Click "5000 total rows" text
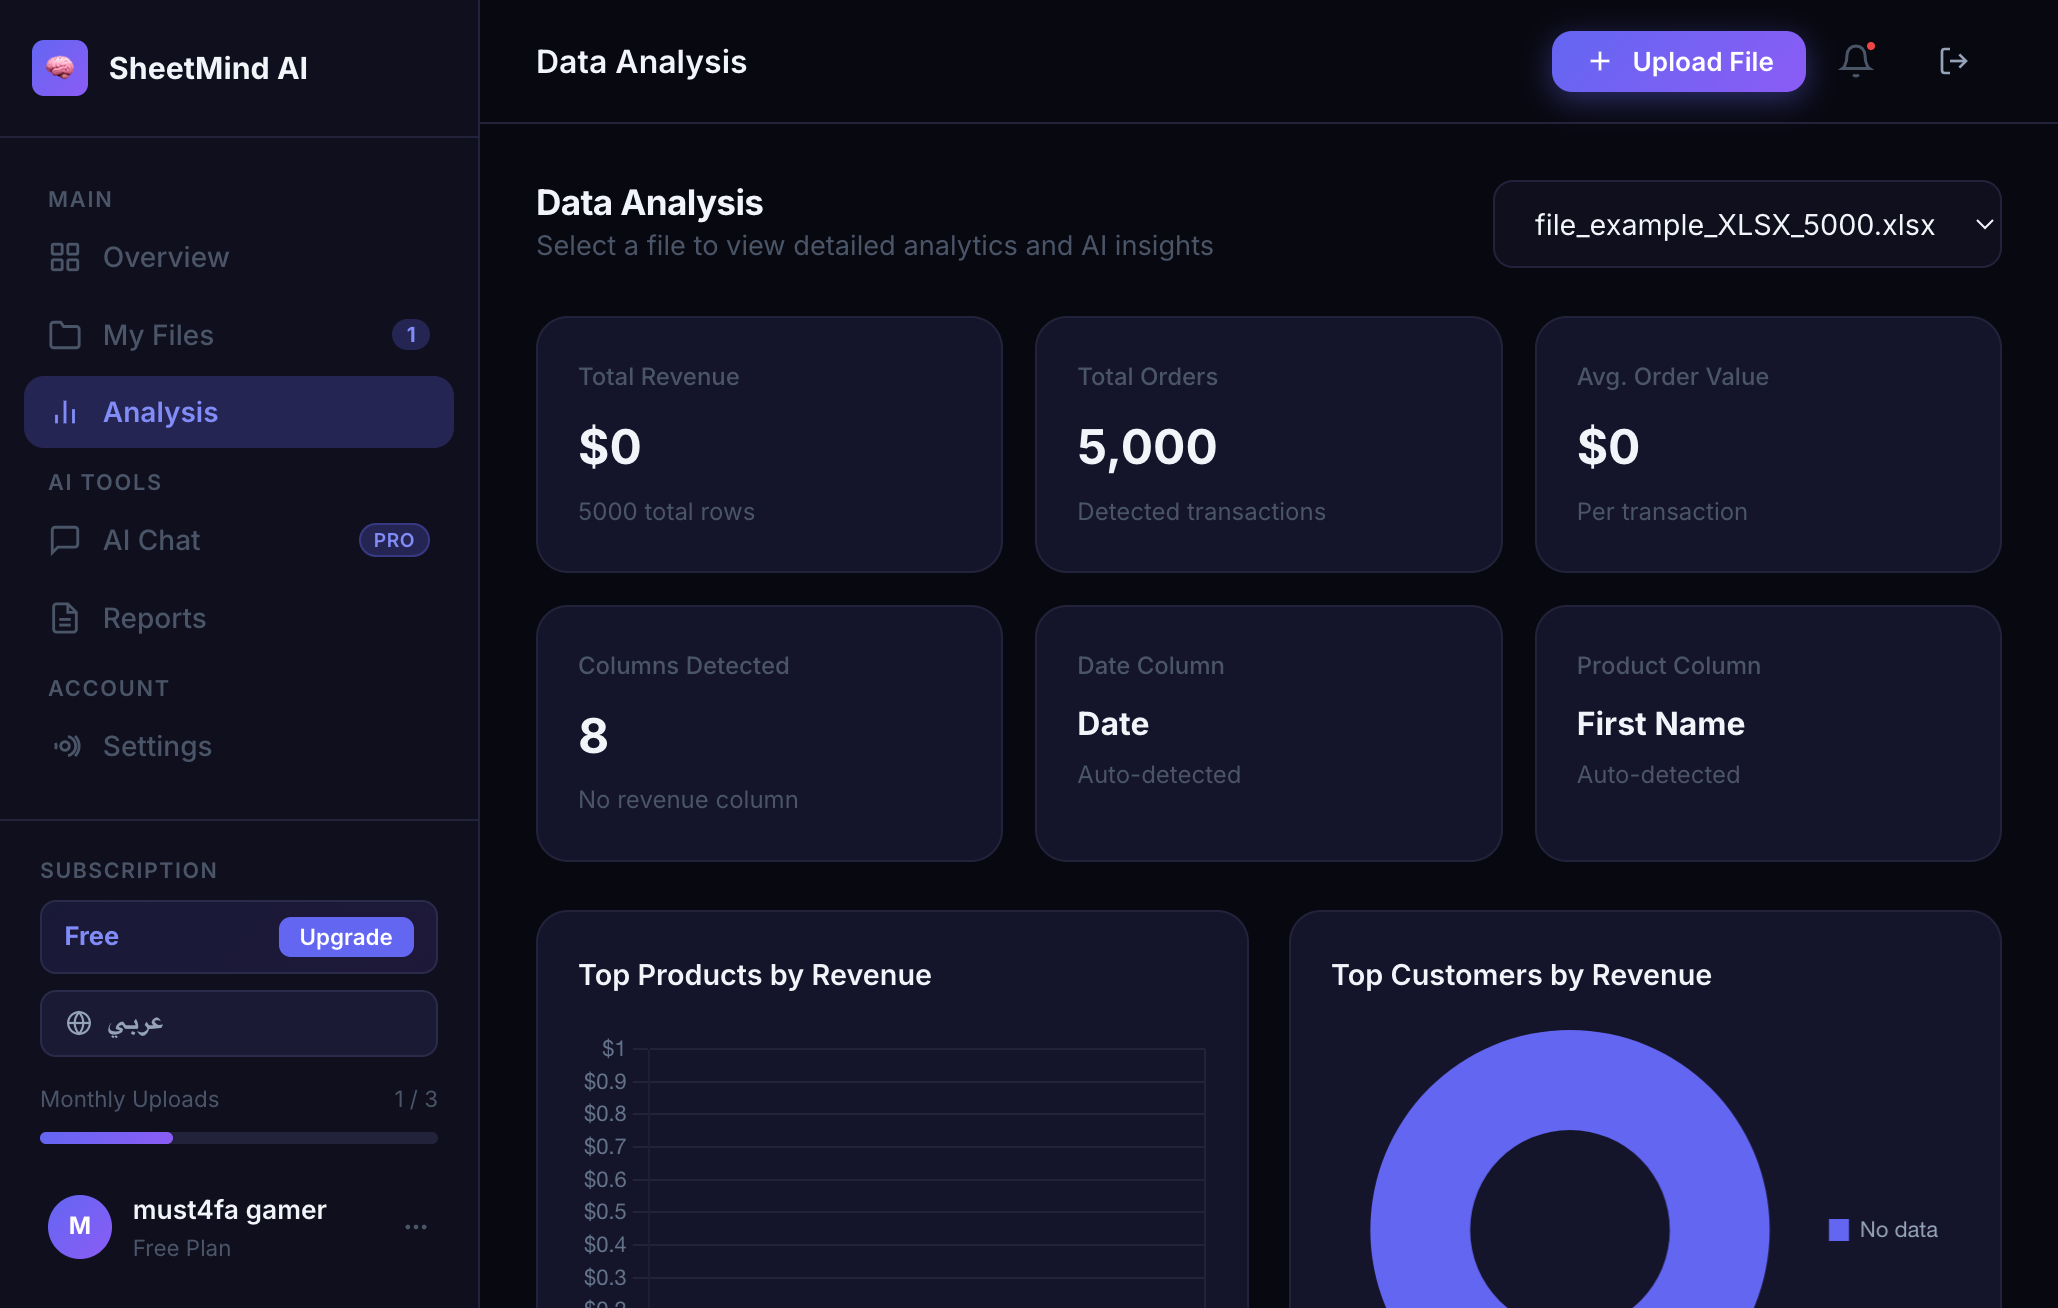Image resolution: width=2058 pixels, height=1308 pixels. (x=666, y=512)
